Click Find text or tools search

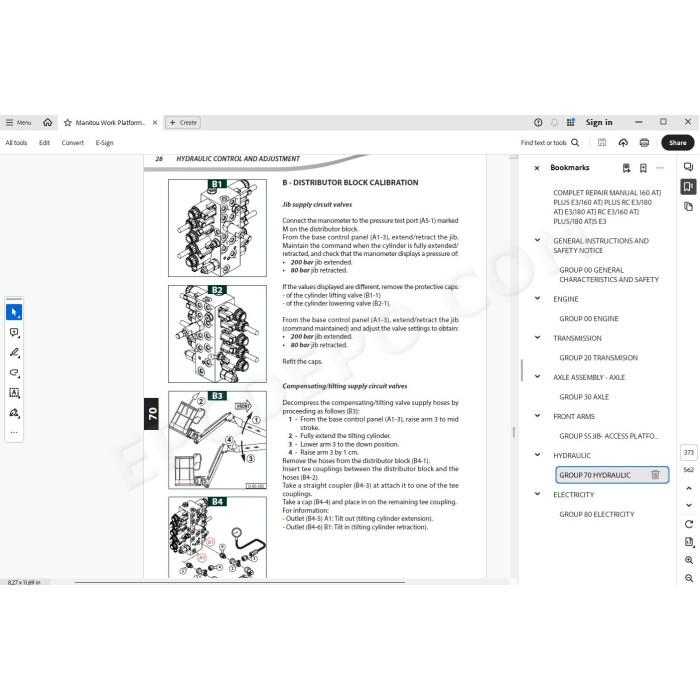coord(550,143)
